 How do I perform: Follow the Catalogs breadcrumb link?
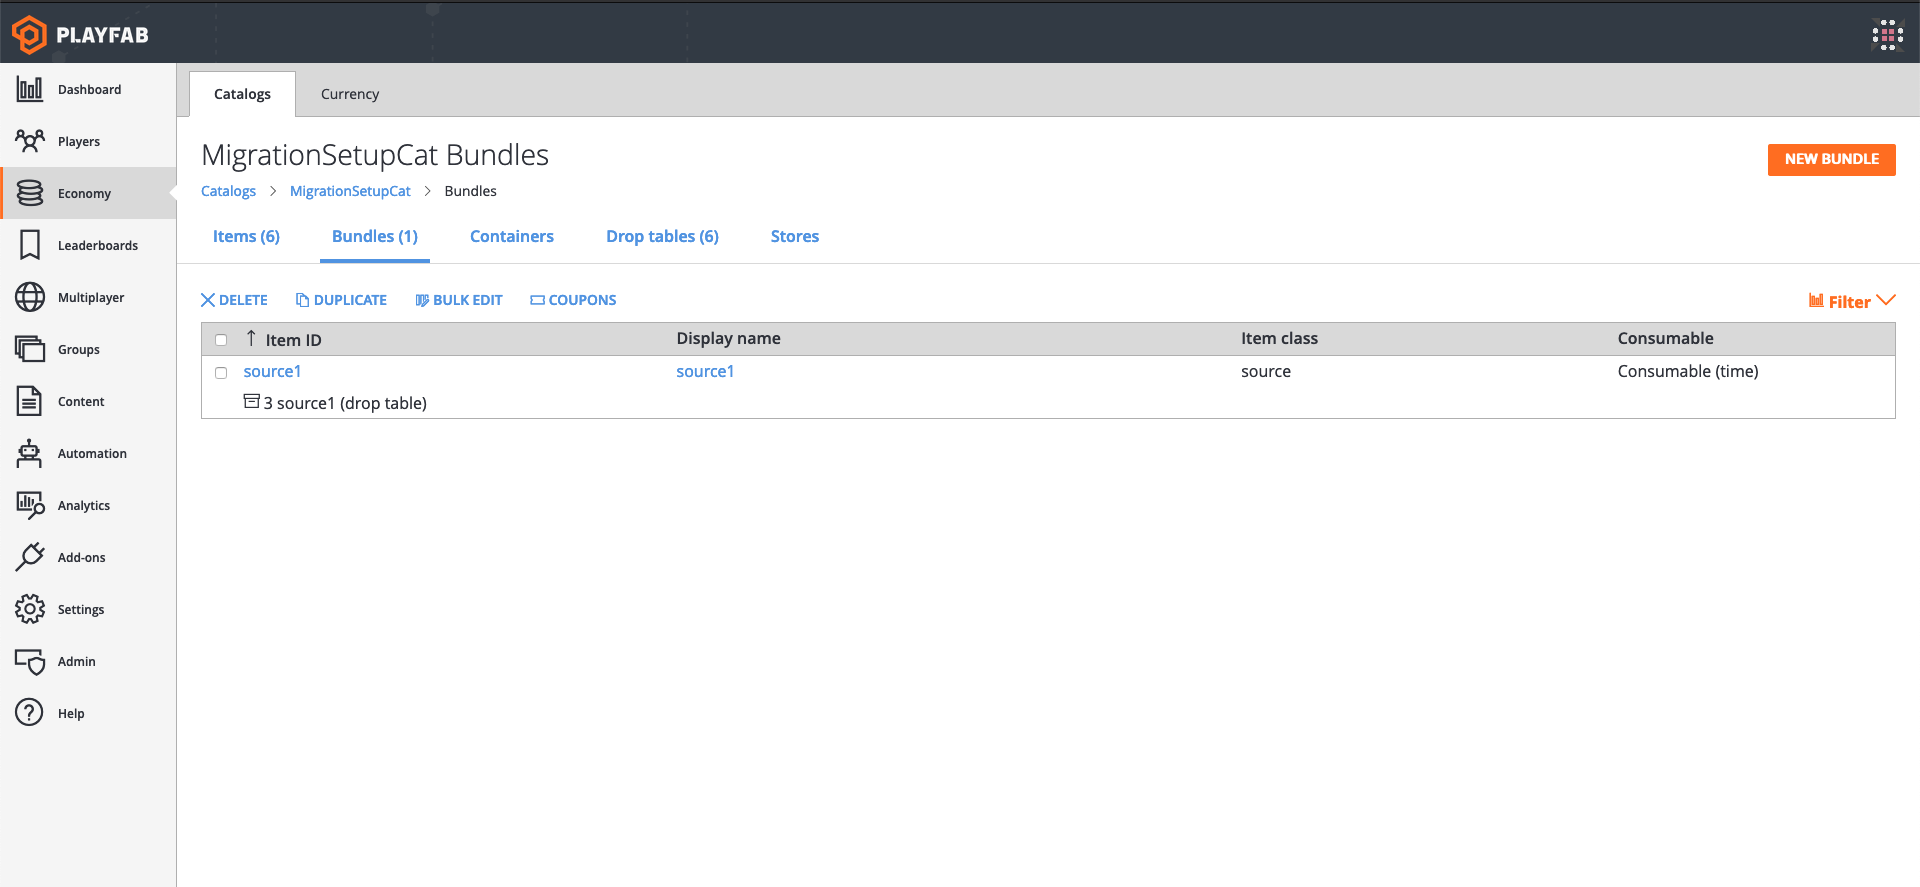click(x=228, y=191)
